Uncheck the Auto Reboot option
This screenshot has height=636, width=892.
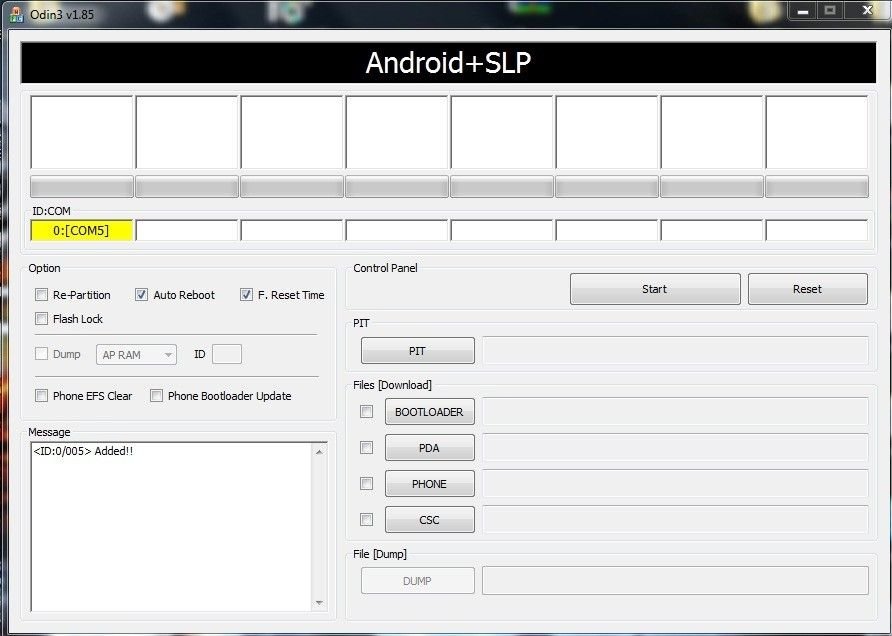(141, 295)
